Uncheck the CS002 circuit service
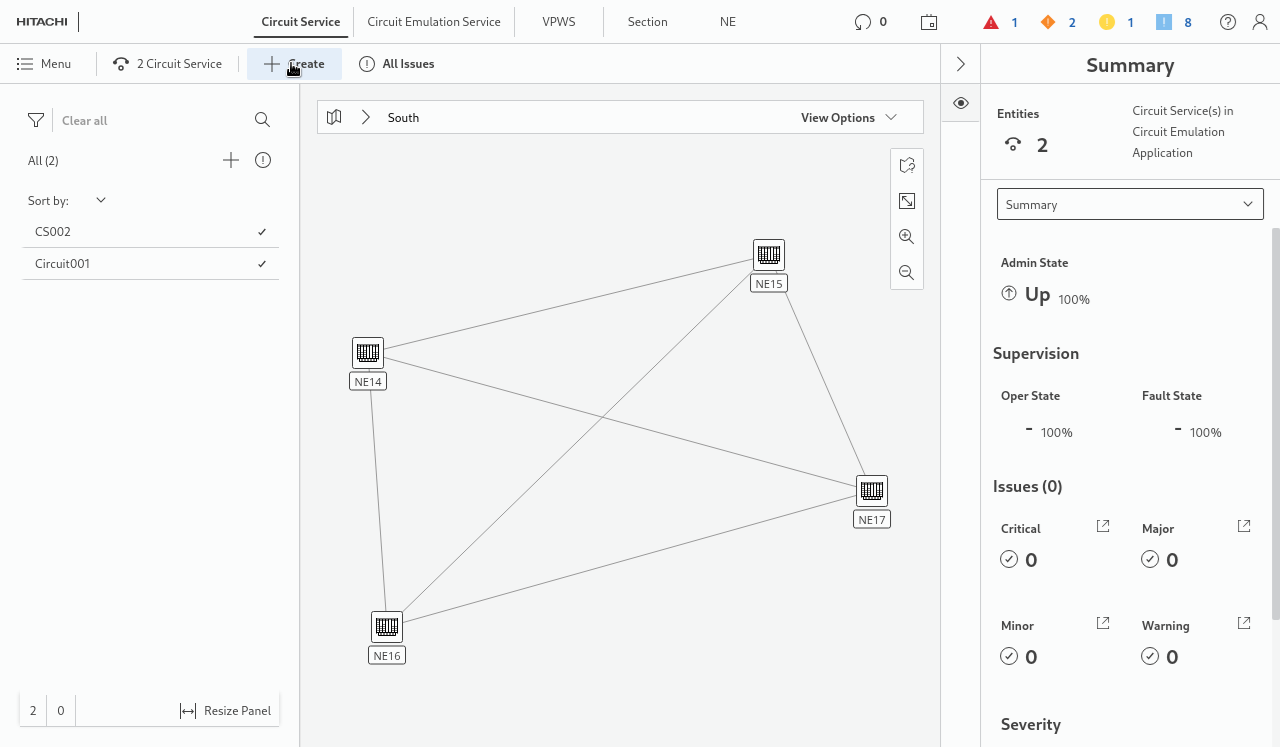 [x=262, y=232]
